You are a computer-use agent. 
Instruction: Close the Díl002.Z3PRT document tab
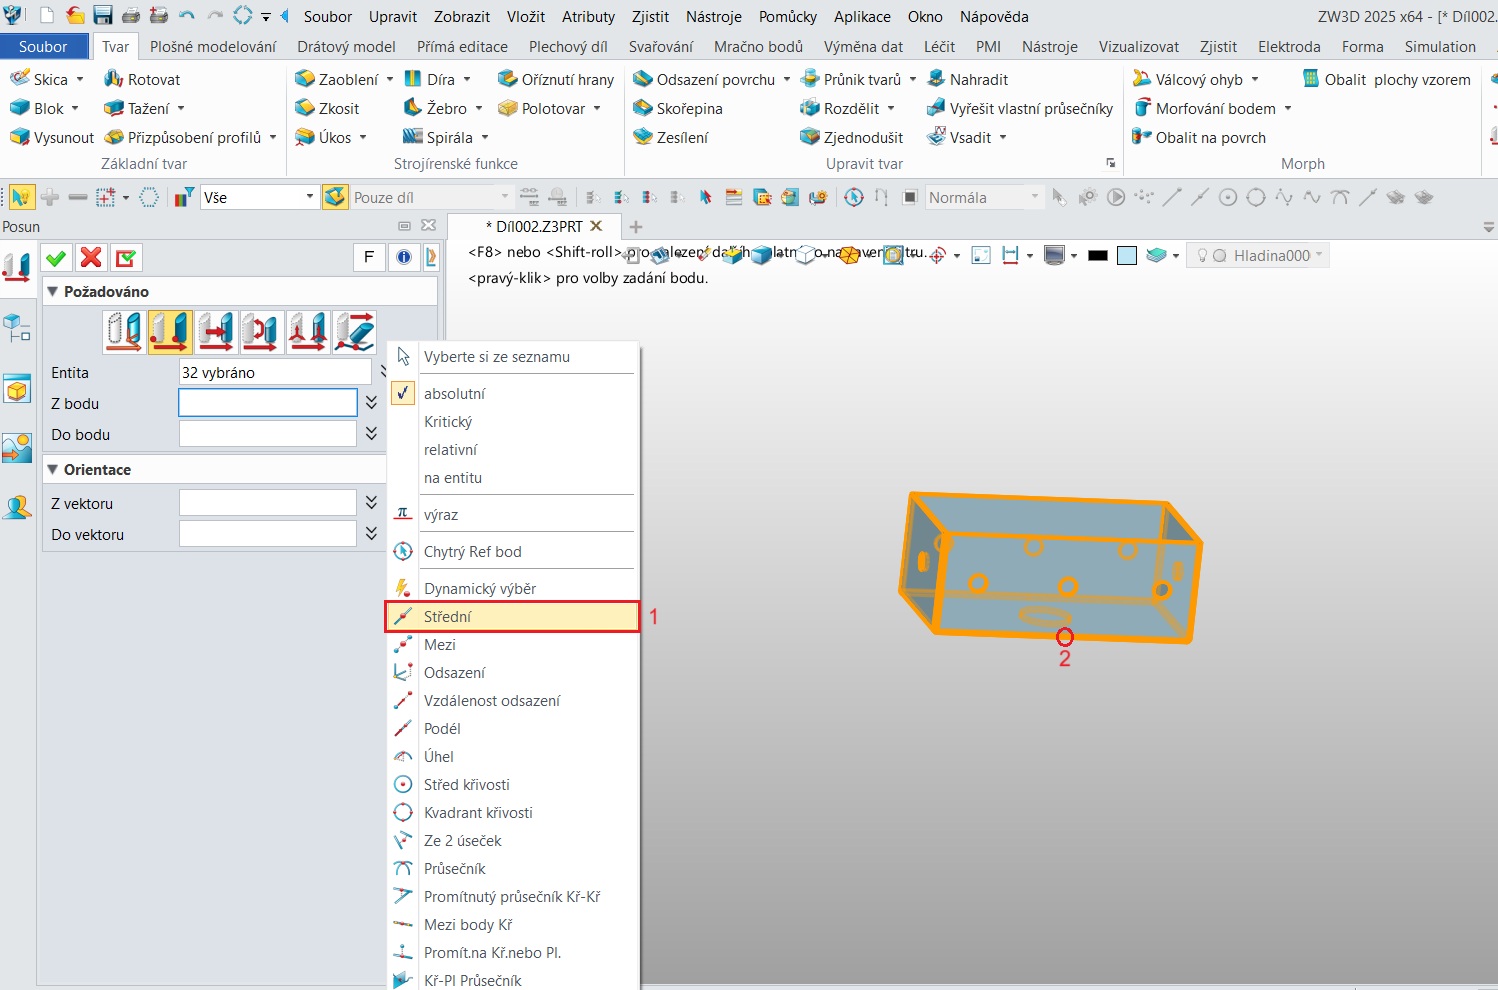coord(597,226)
